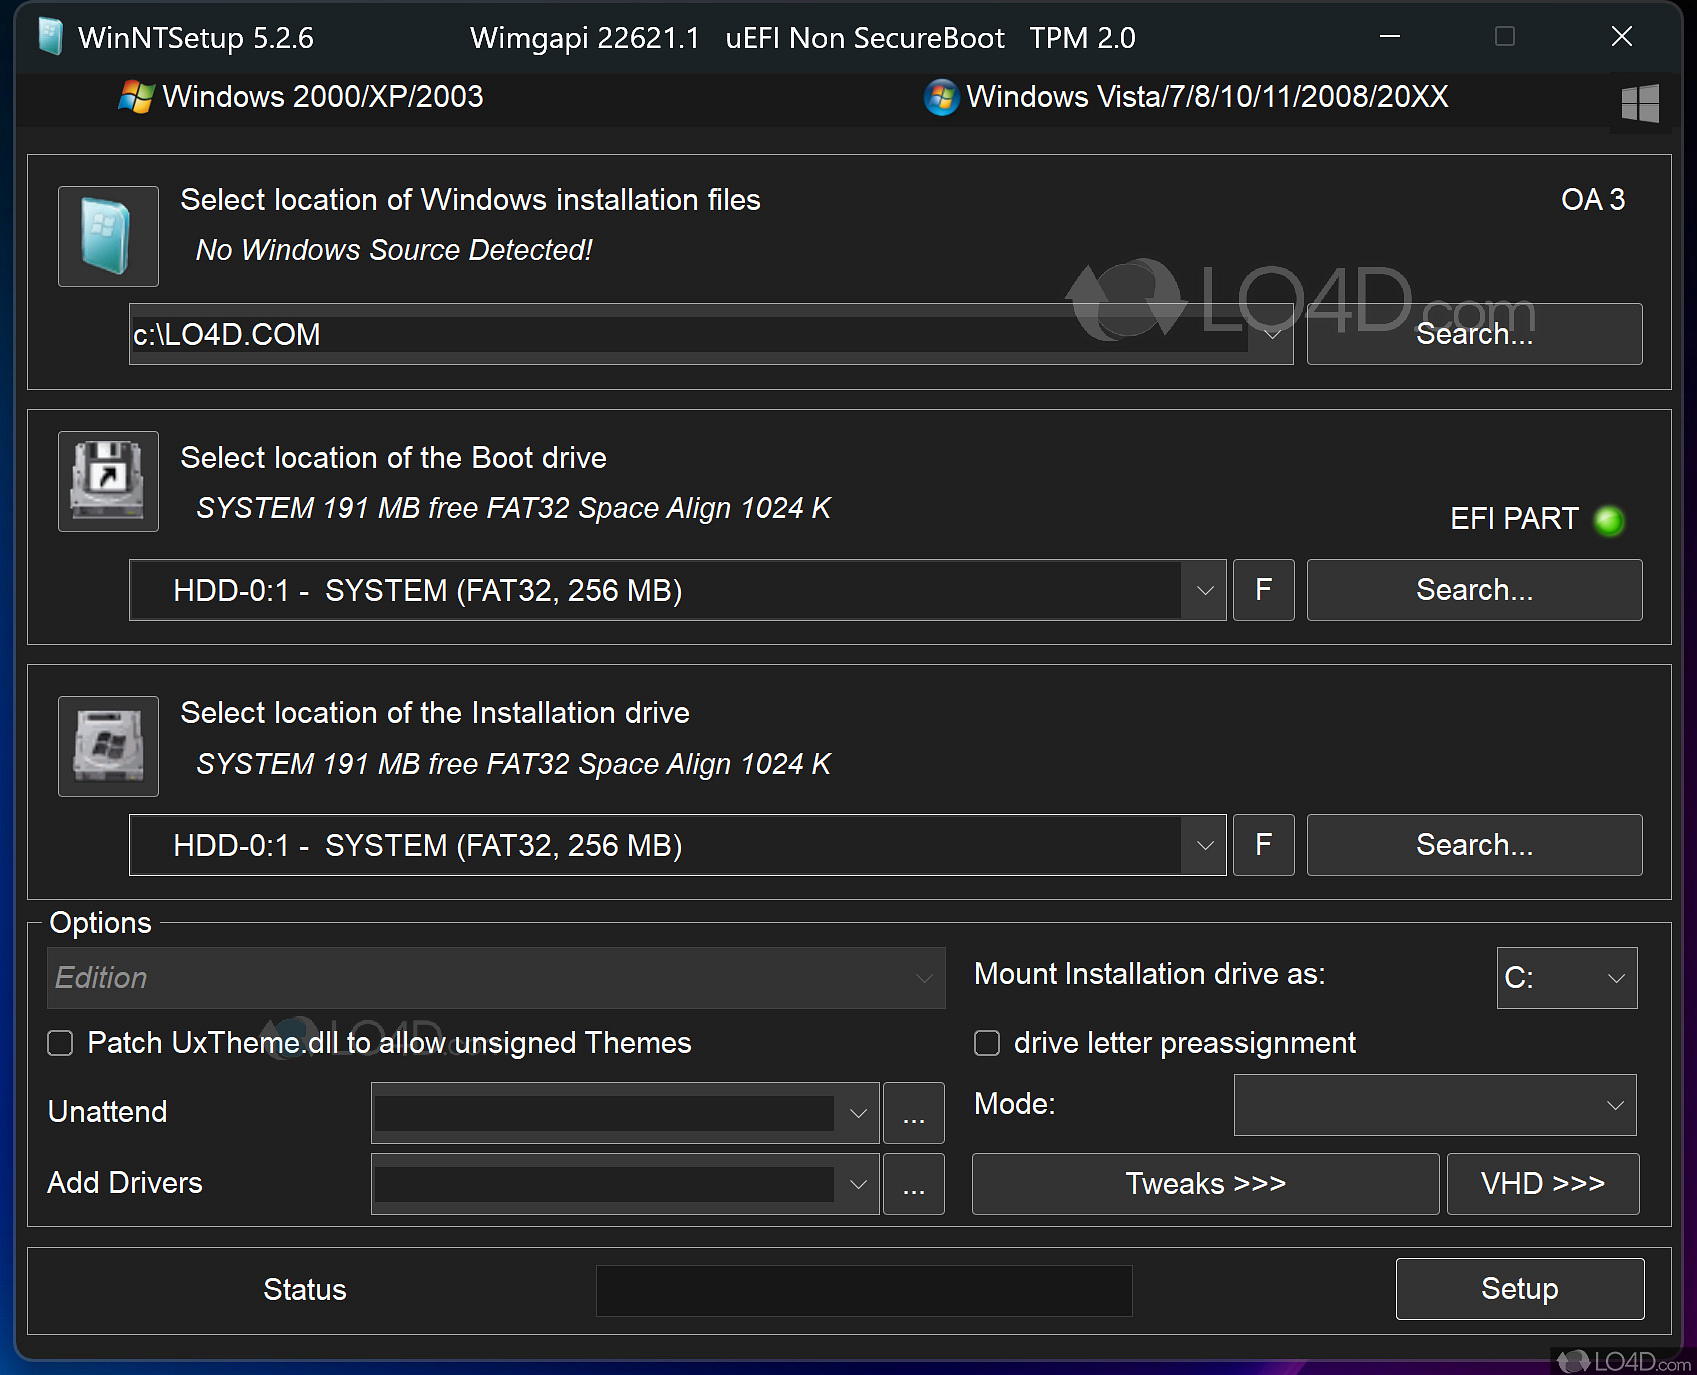Minimize the WinNTSetup window
This screenshot has width=1697, height=1375.
click(x=1390, y=37)
